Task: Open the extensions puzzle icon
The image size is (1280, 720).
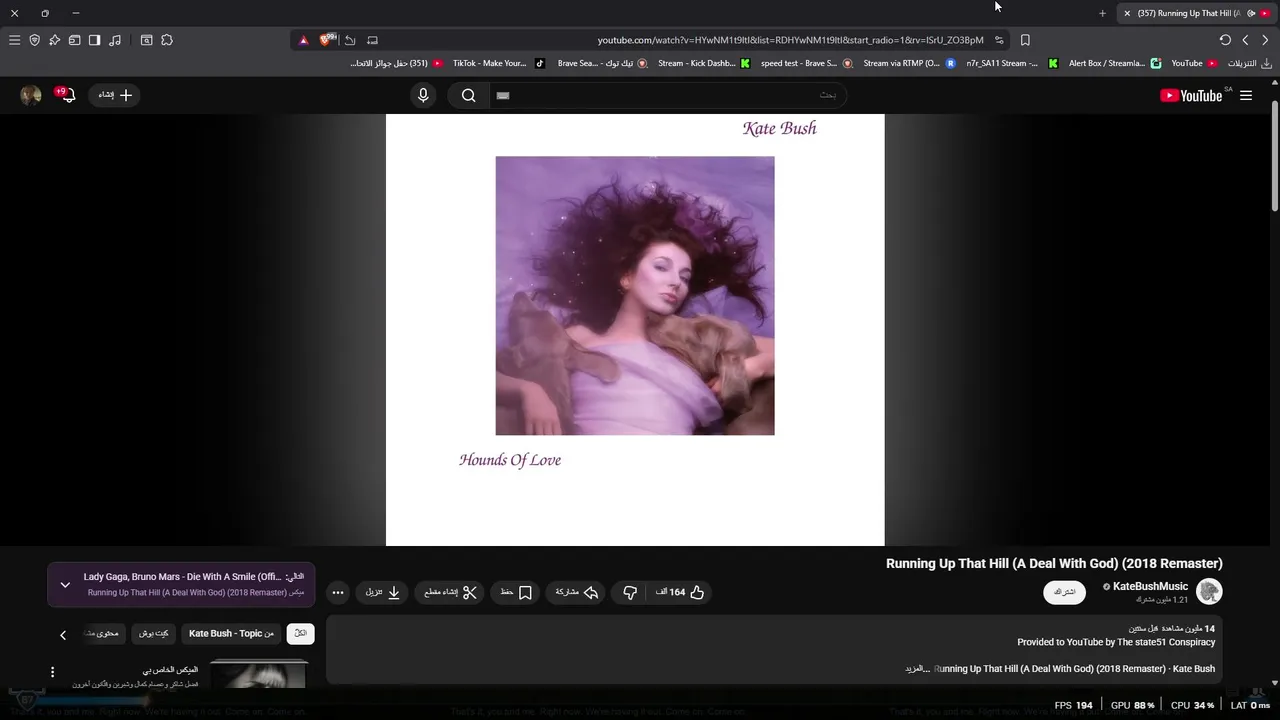Action: (167, 40)
